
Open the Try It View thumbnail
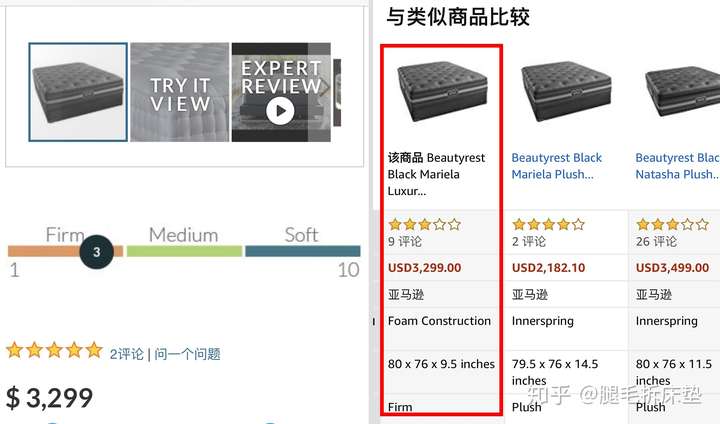pyautogui.click(x=180, y=92)
